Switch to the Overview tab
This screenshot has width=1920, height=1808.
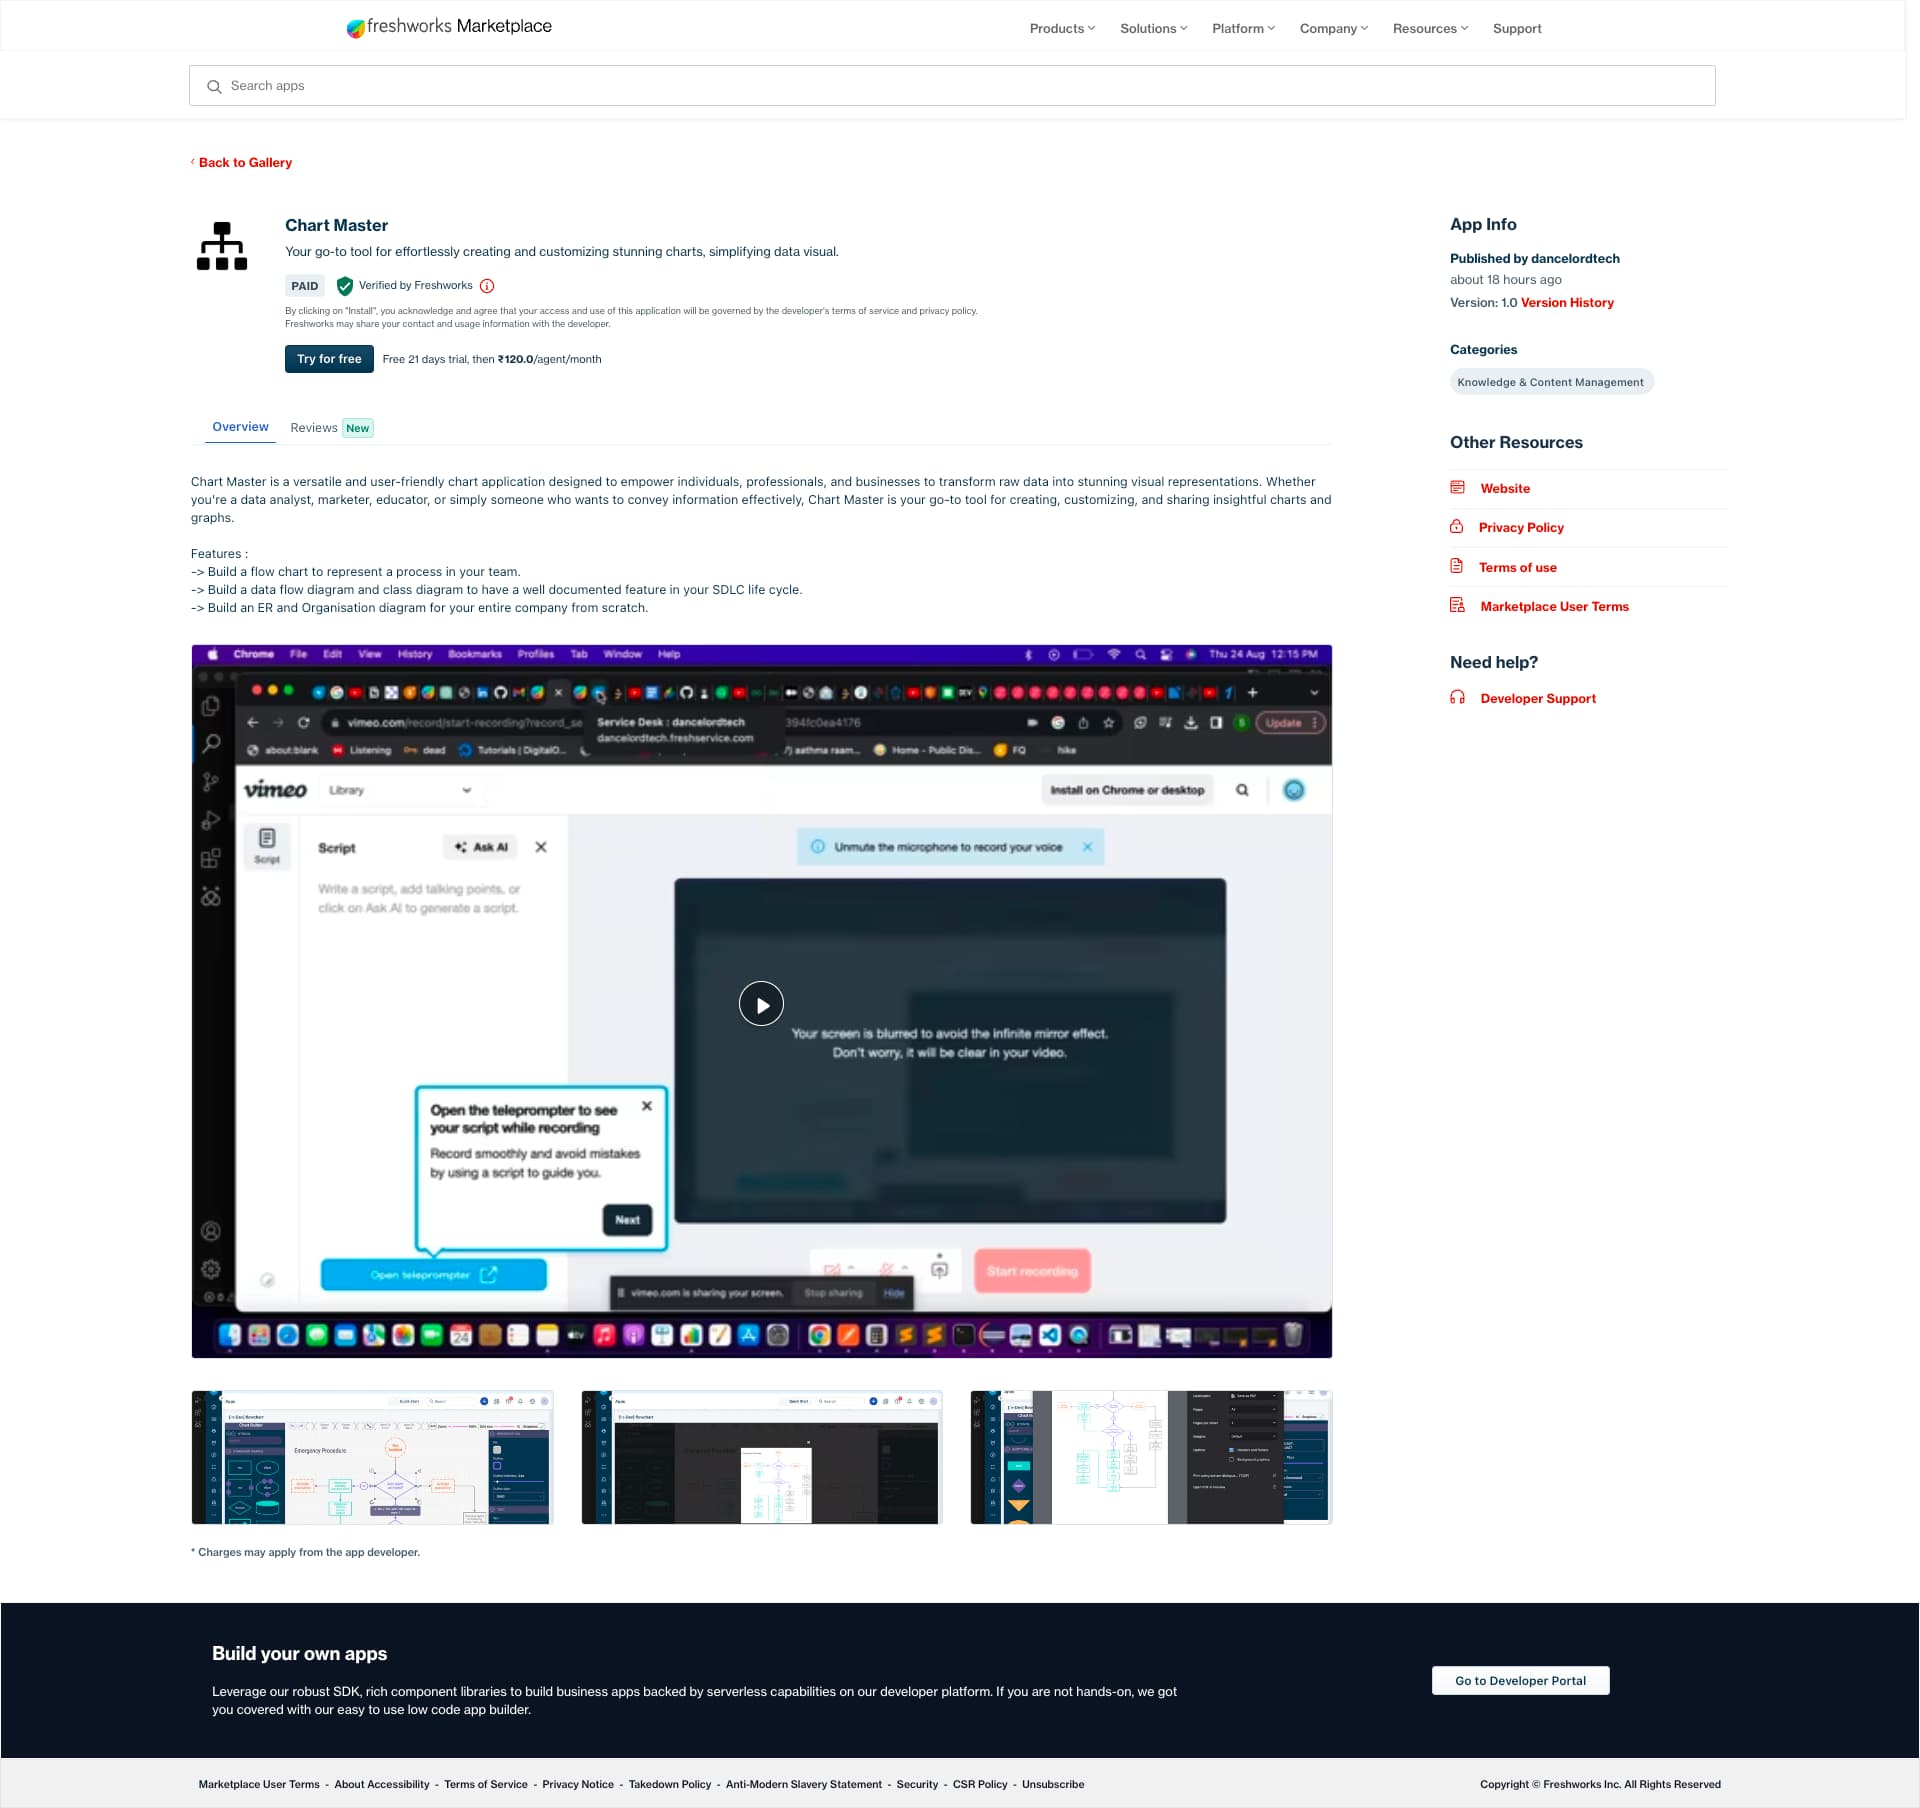240,427
